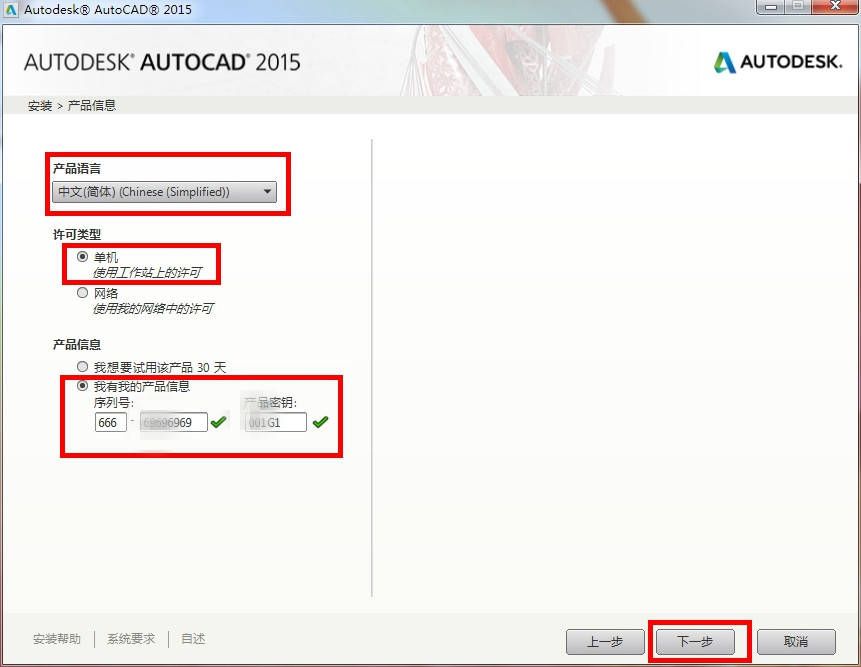Click the 上一步 button to go back
Image resolution: width=861 pixels, height=667 pixels.
click(x=605, y=640)
